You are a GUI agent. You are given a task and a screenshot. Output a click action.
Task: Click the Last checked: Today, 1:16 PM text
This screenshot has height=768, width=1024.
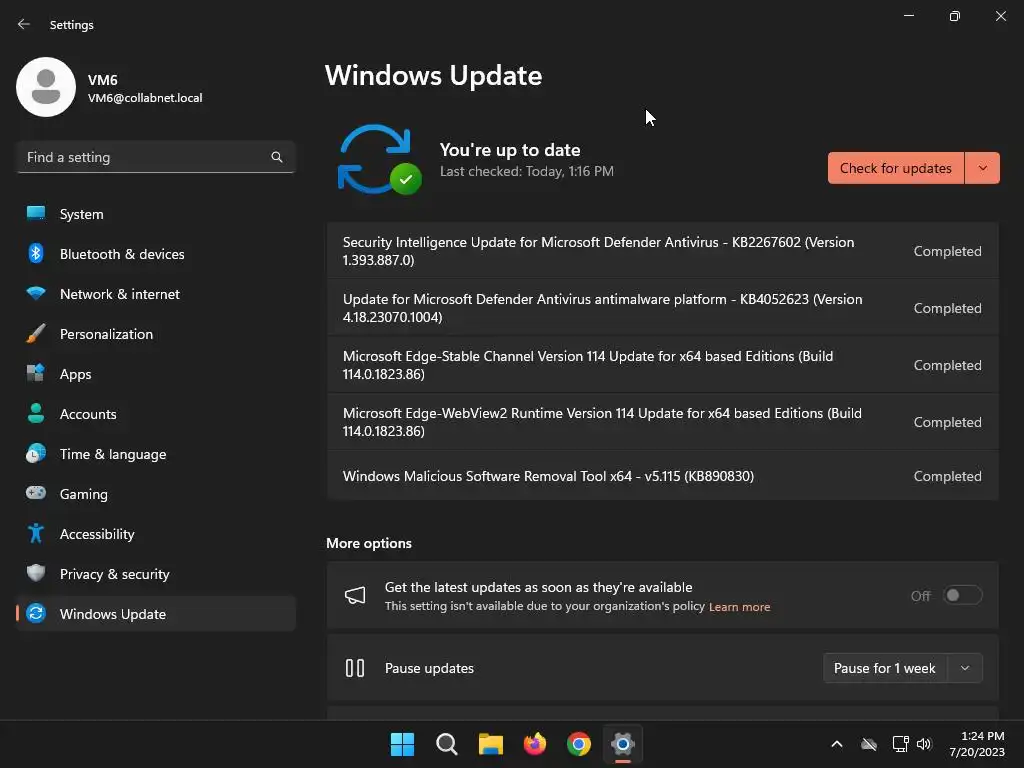(x=526, y=171)
